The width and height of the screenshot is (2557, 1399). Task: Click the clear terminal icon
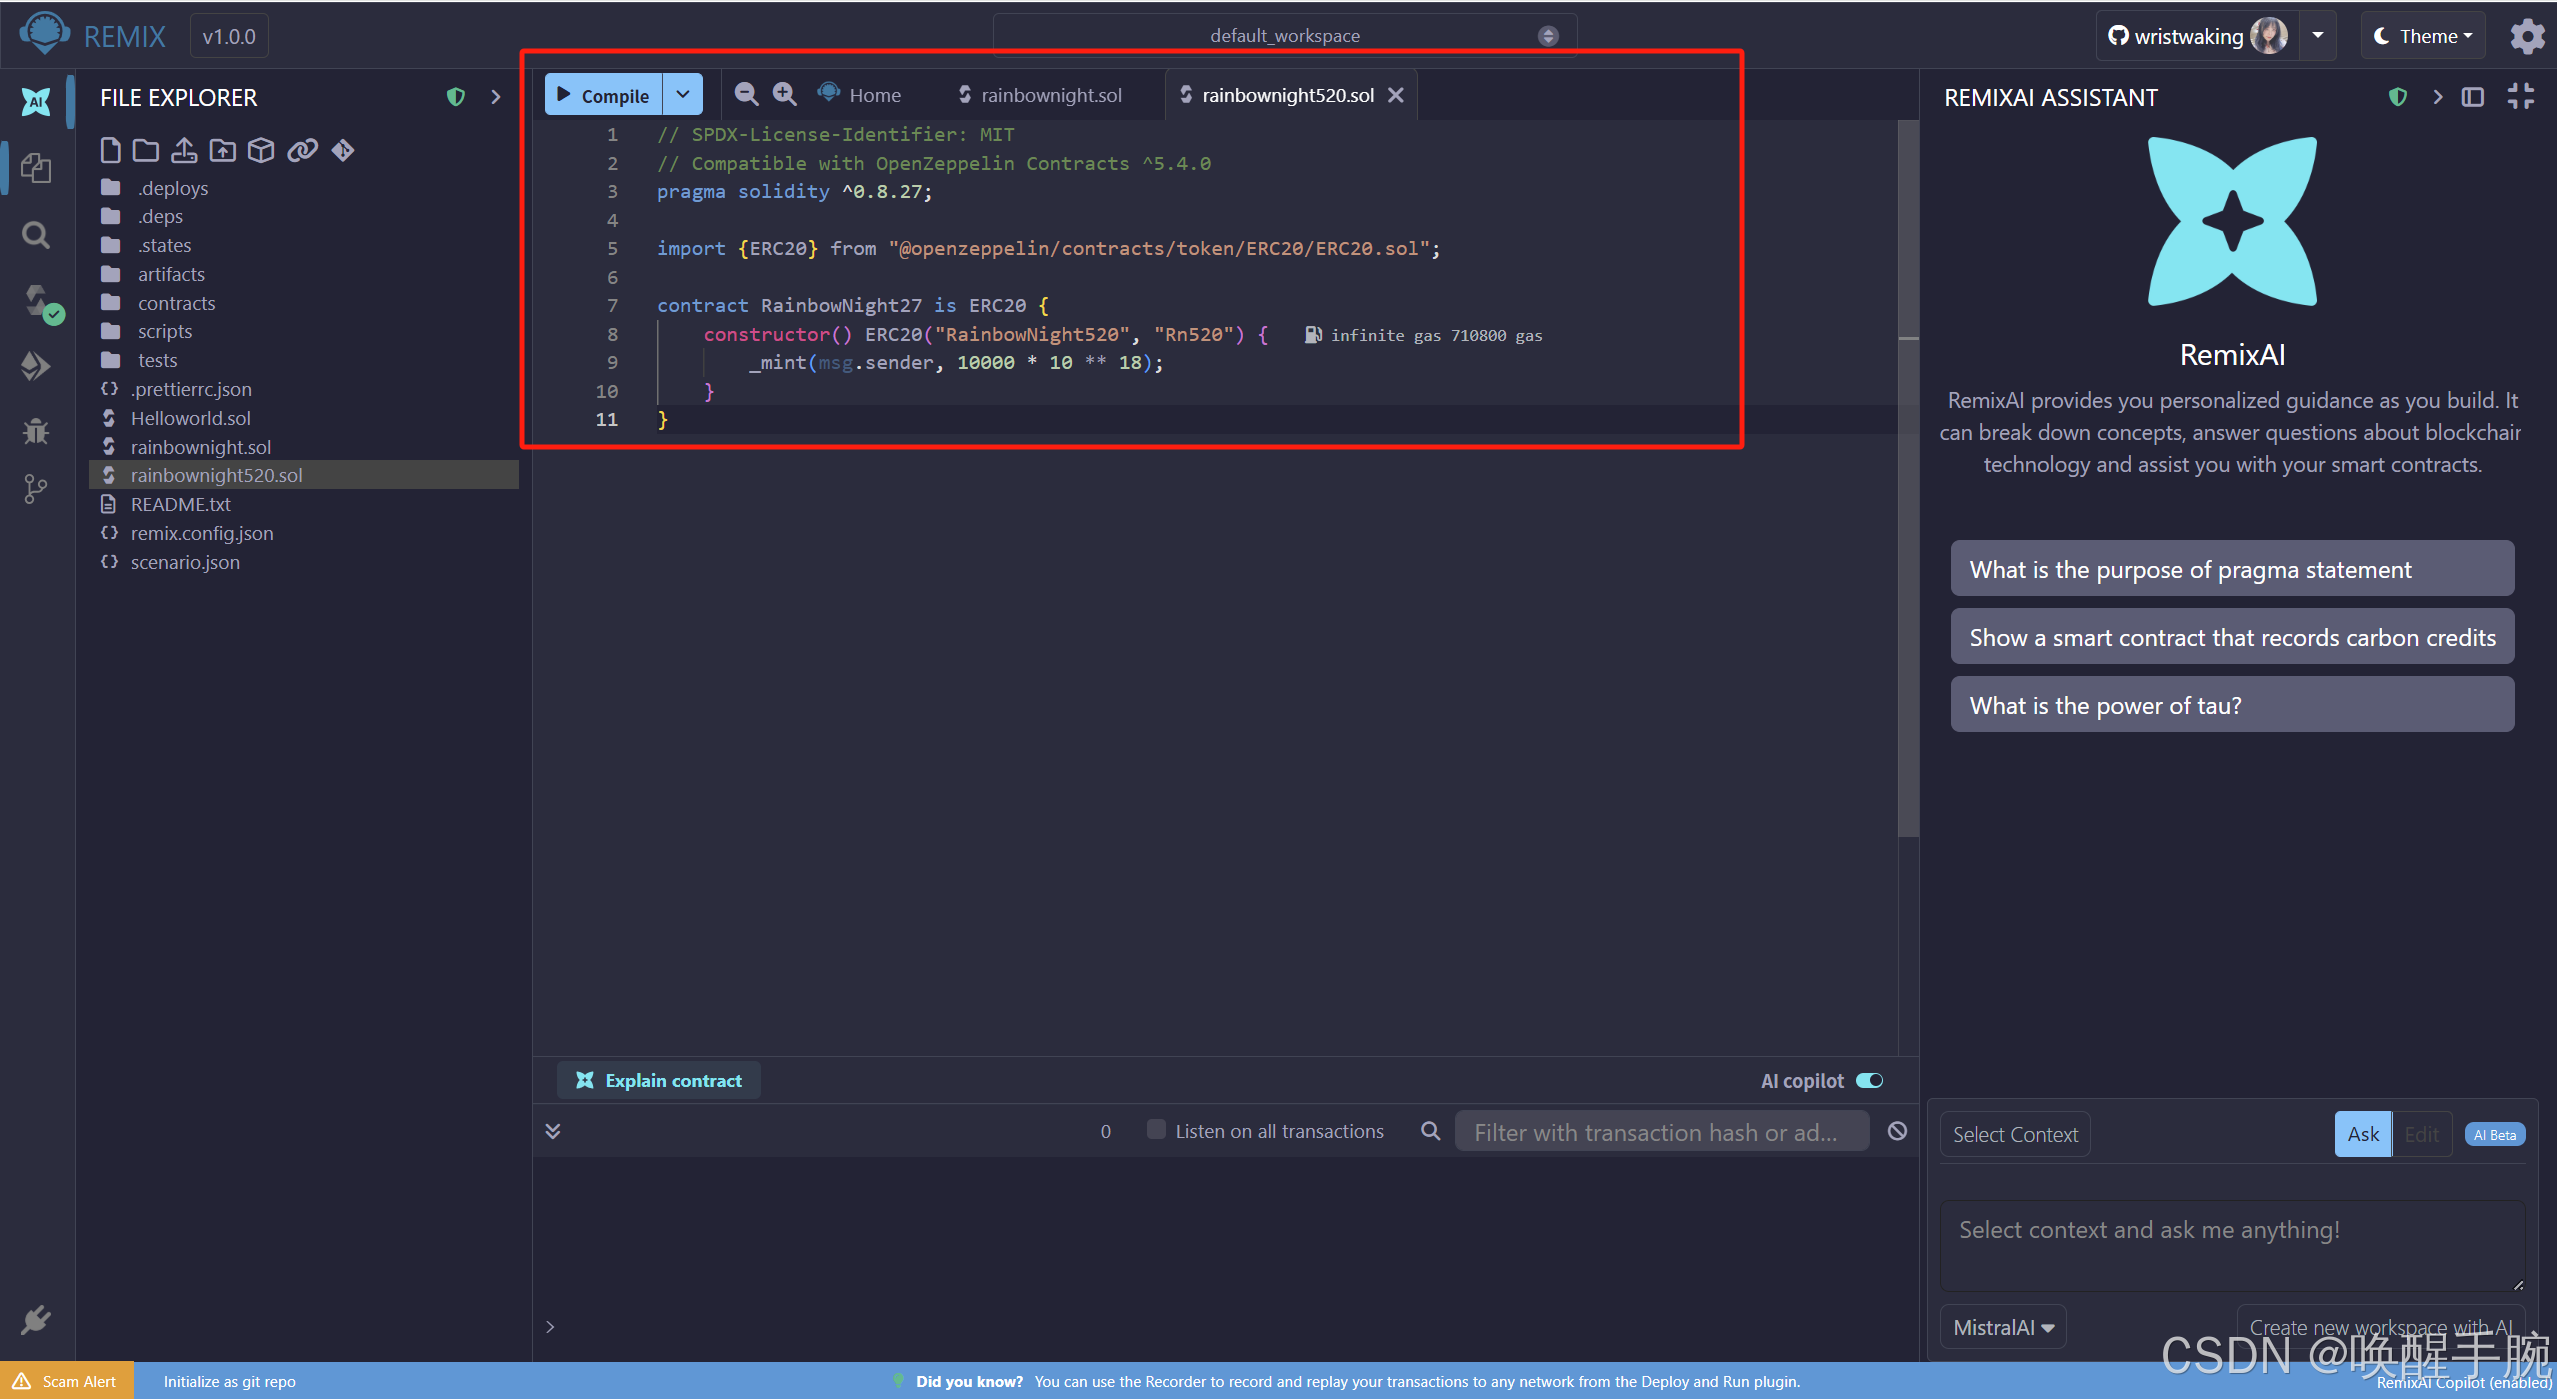[x=1897, y=1131]
